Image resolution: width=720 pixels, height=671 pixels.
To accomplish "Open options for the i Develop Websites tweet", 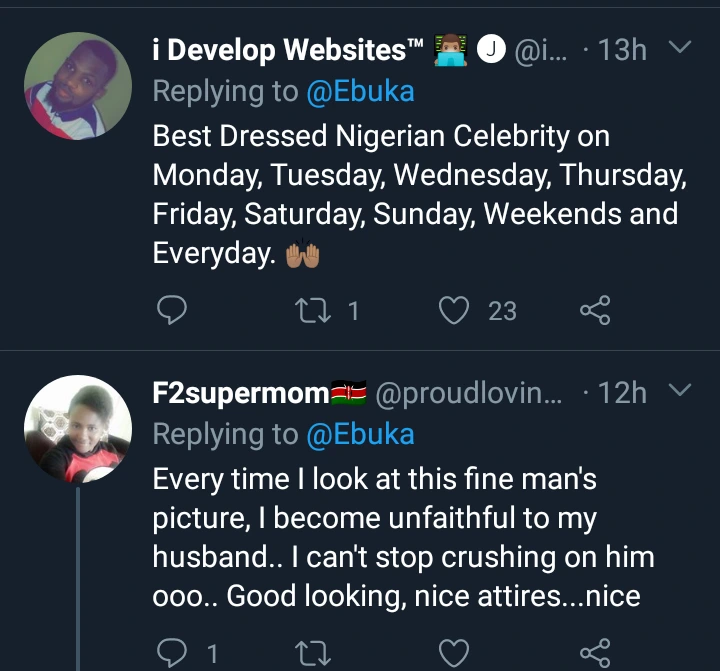I will [679, 48].
